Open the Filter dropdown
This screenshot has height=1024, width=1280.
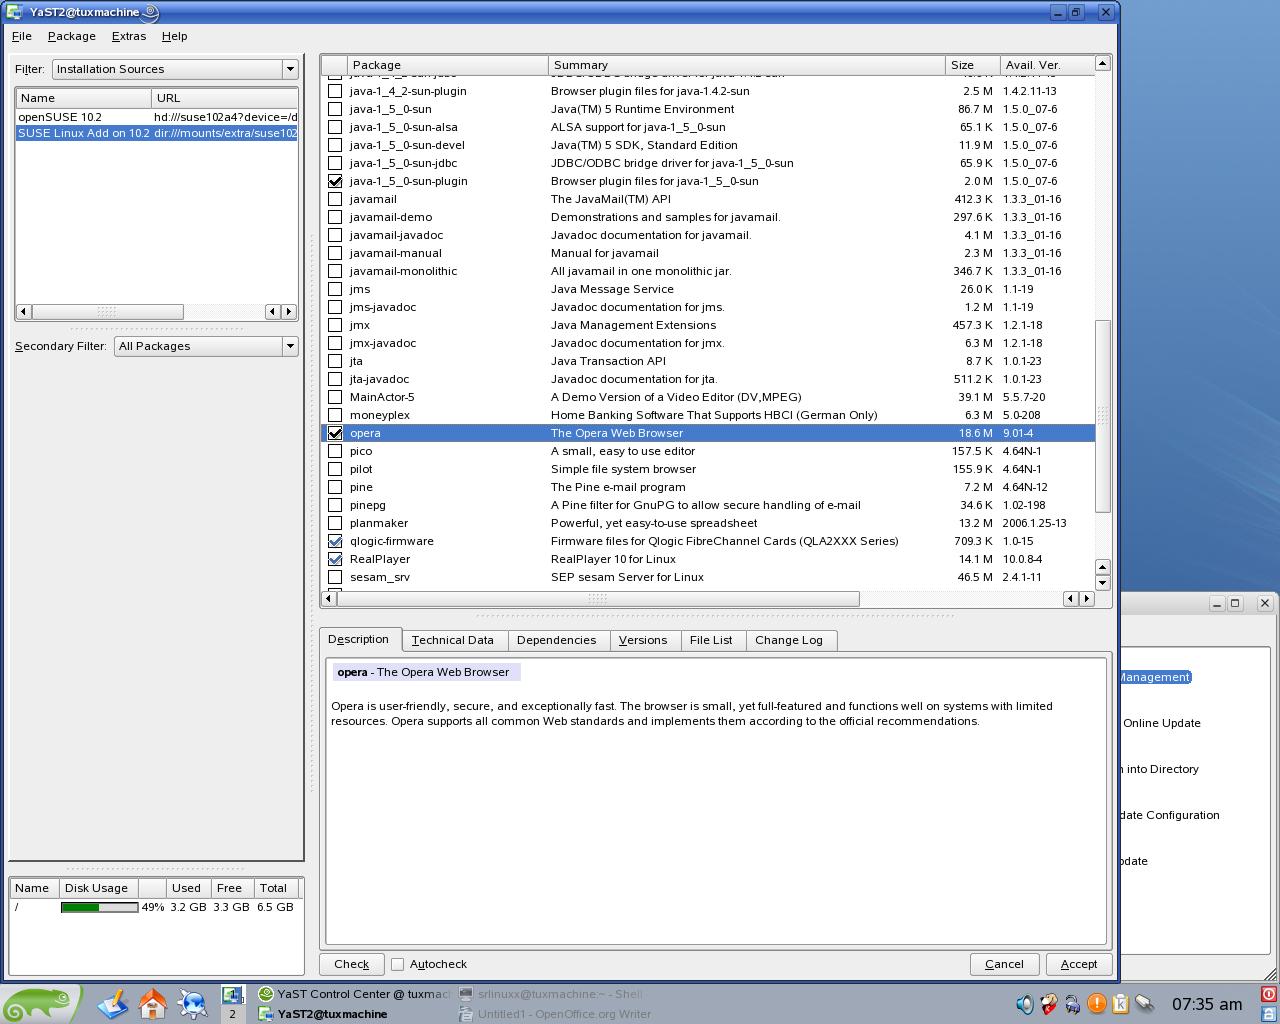pyautogui.click(x=175, y=69)
